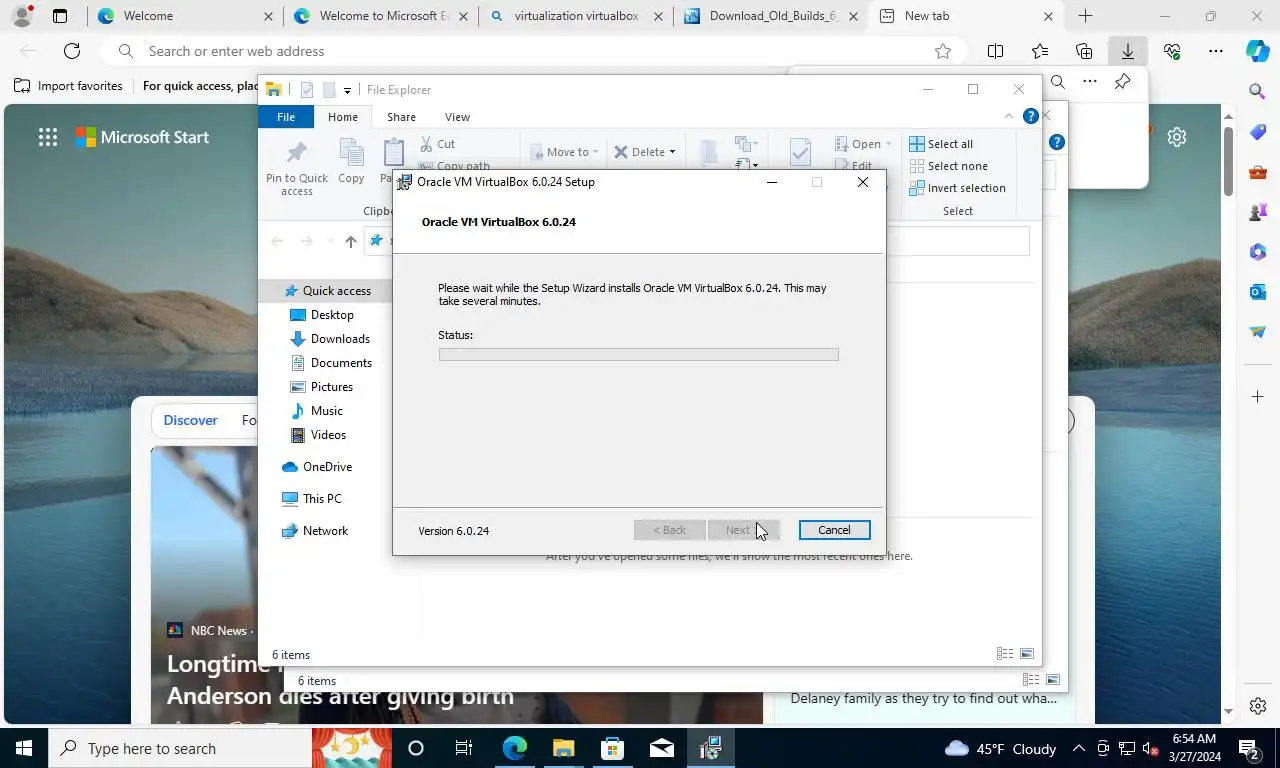Open Copilot sidebar icon
The width and height of the screenshot is (1280, 768).
click(1258, 51)
